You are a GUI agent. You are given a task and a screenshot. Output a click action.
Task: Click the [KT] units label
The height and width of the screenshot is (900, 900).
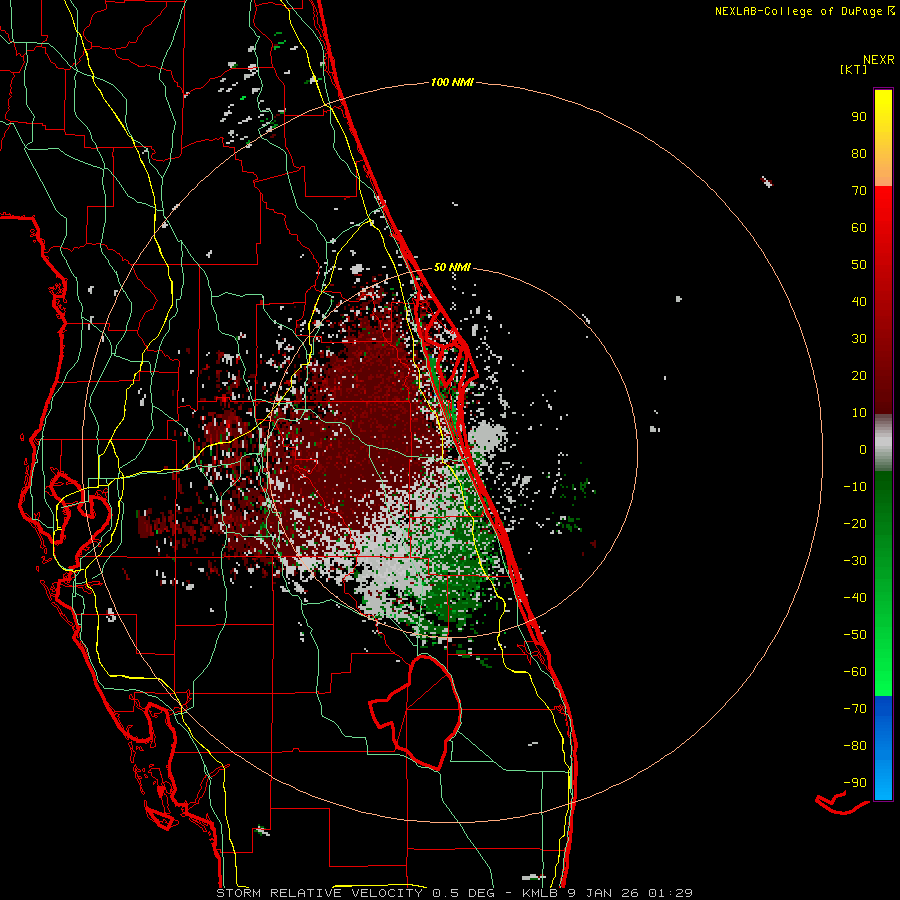[854, 69]
